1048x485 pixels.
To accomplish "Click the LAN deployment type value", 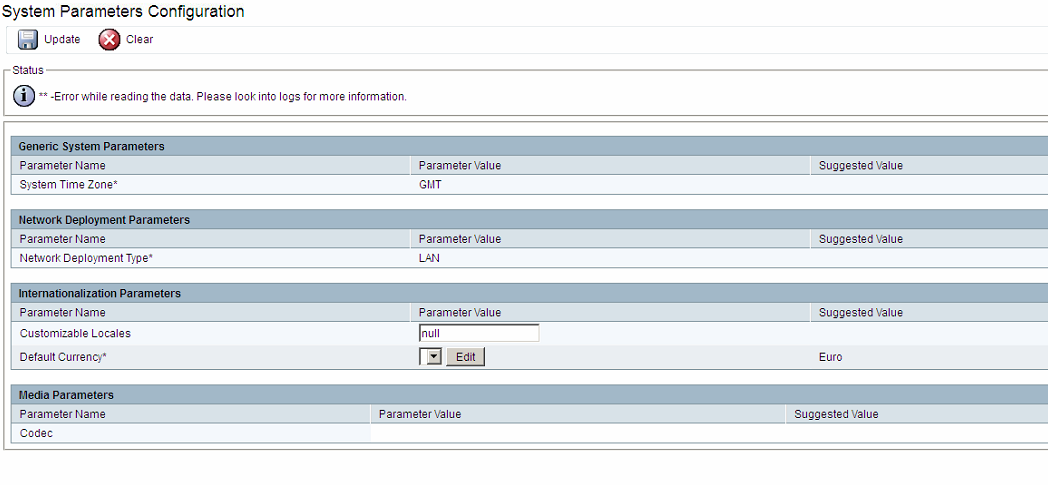I will (429, 259).
